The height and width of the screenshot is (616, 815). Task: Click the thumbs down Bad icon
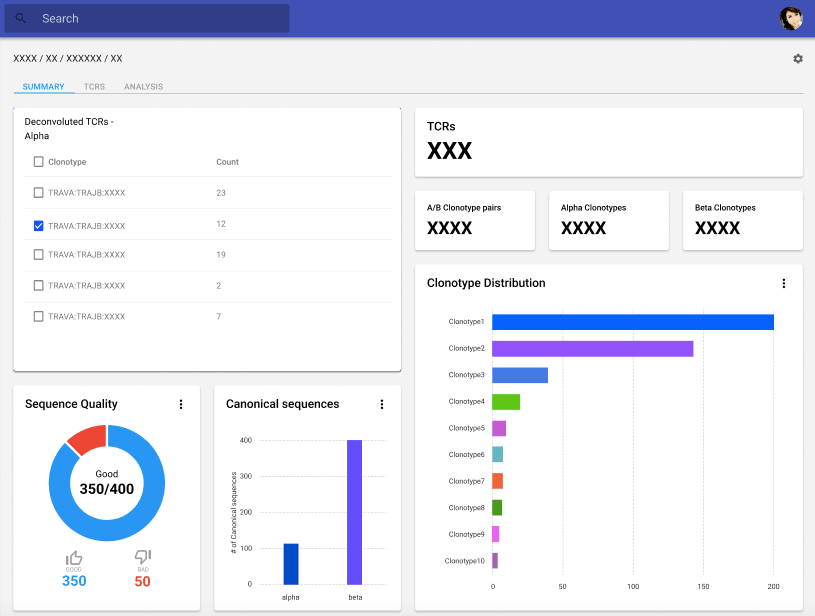(142, 558)
